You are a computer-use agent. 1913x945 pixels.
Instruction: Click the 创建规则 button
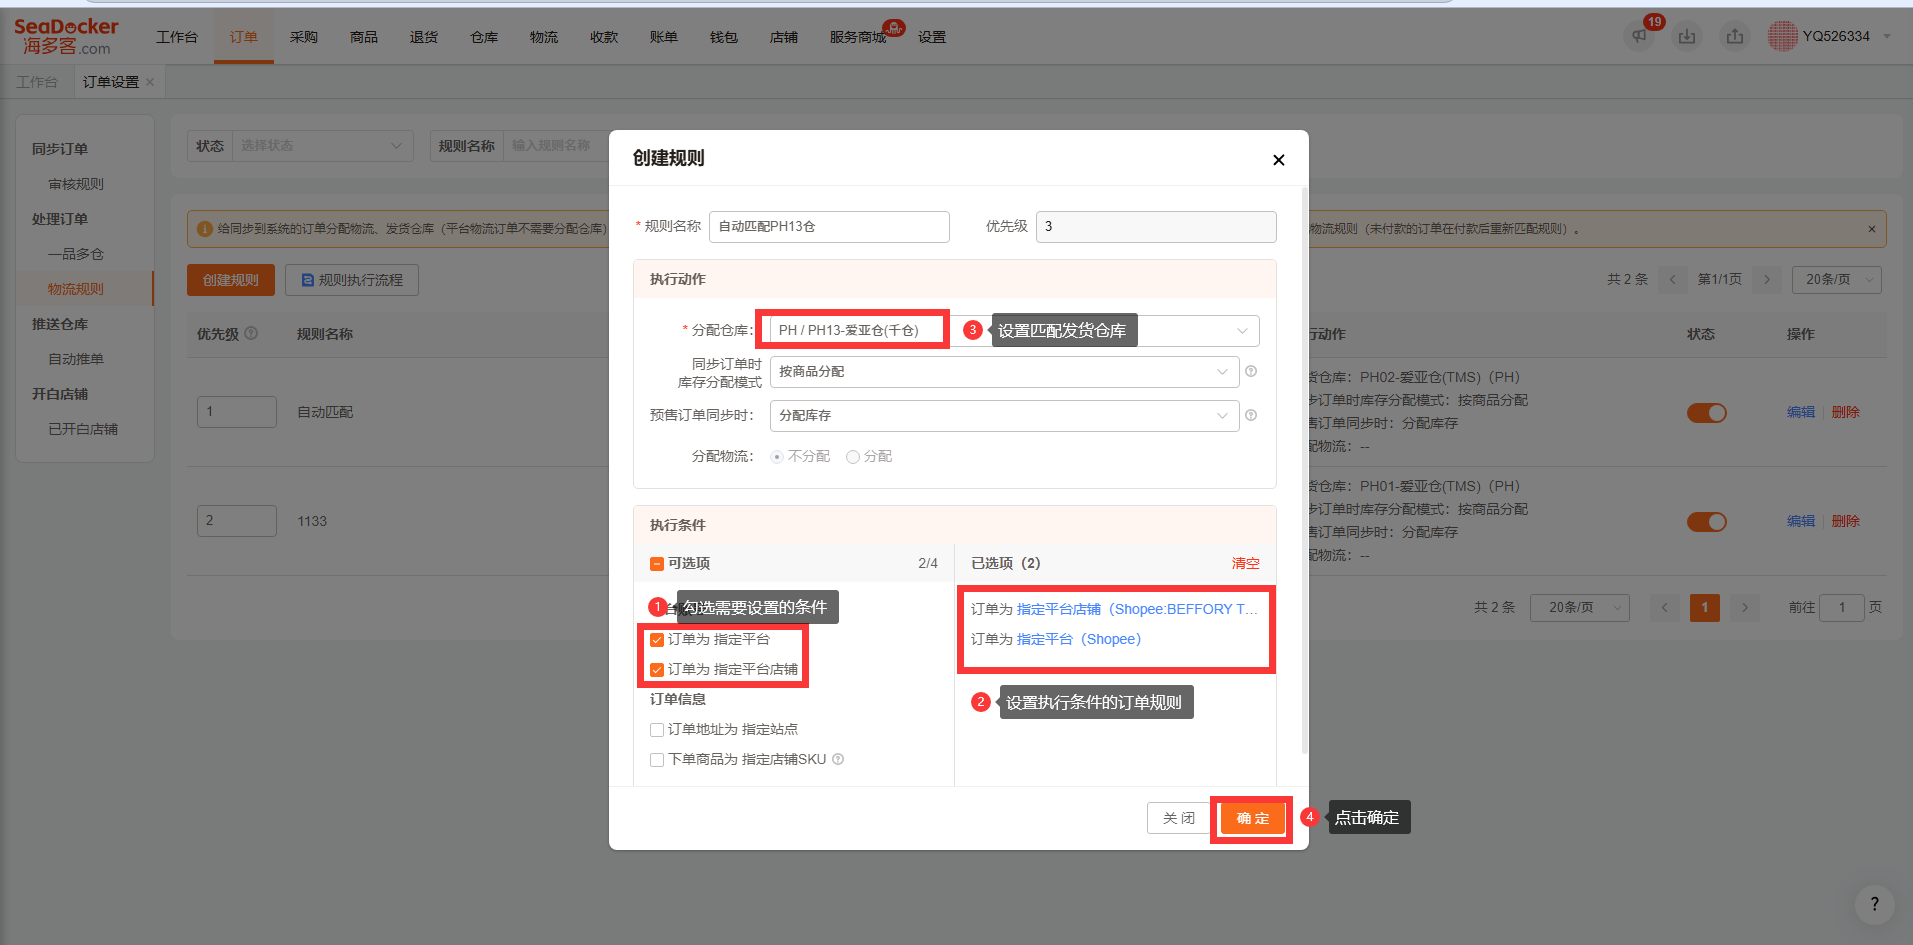click(231, 280)
